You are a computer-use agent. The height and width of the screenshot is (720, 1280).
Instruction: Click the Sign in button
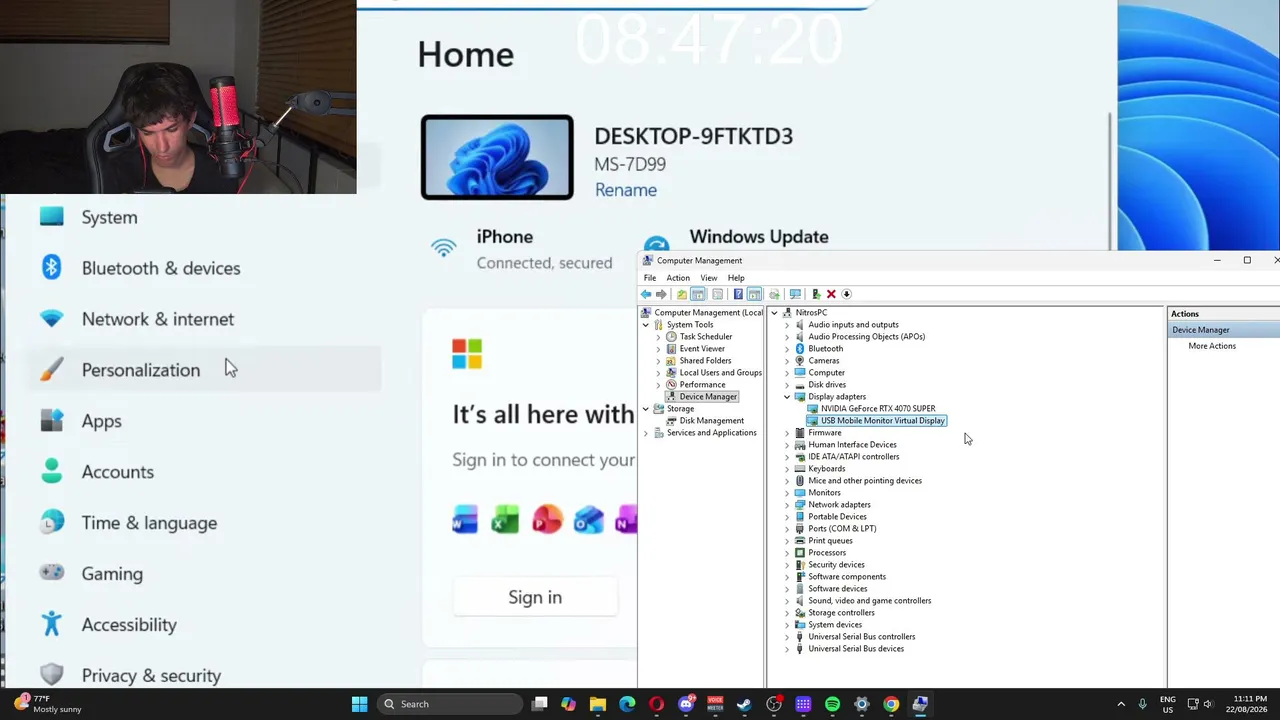(x=535, y=597)
